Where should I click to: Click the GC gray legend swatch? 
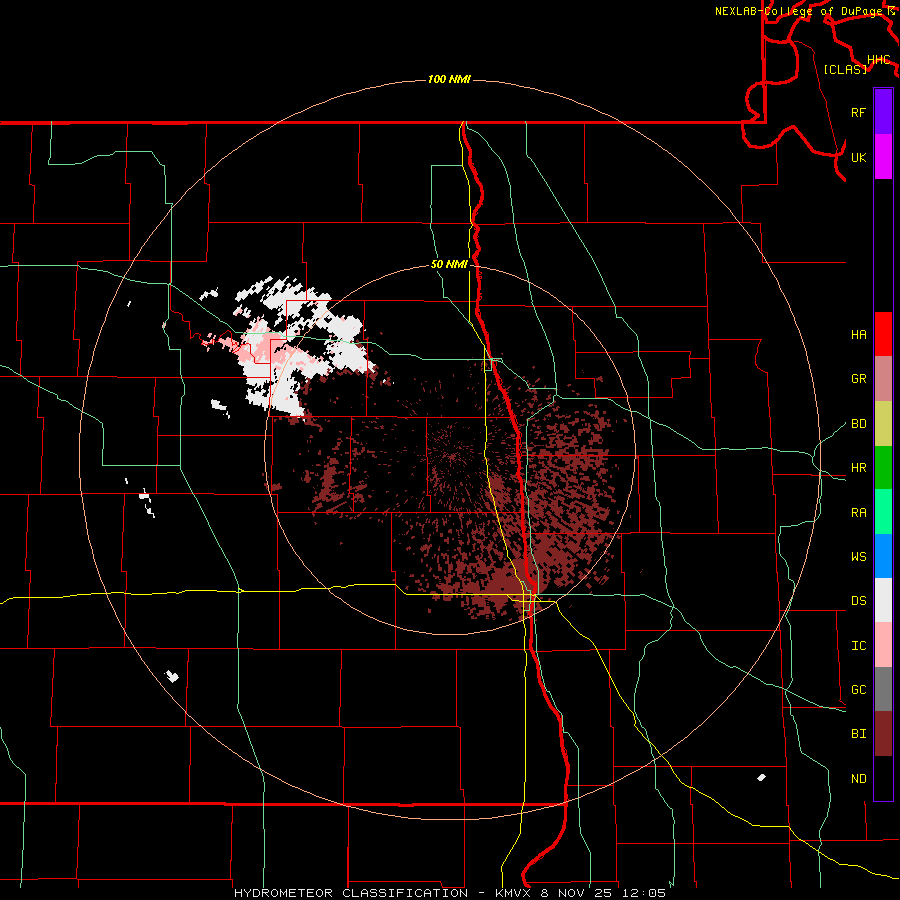click(x=883, y=689)
